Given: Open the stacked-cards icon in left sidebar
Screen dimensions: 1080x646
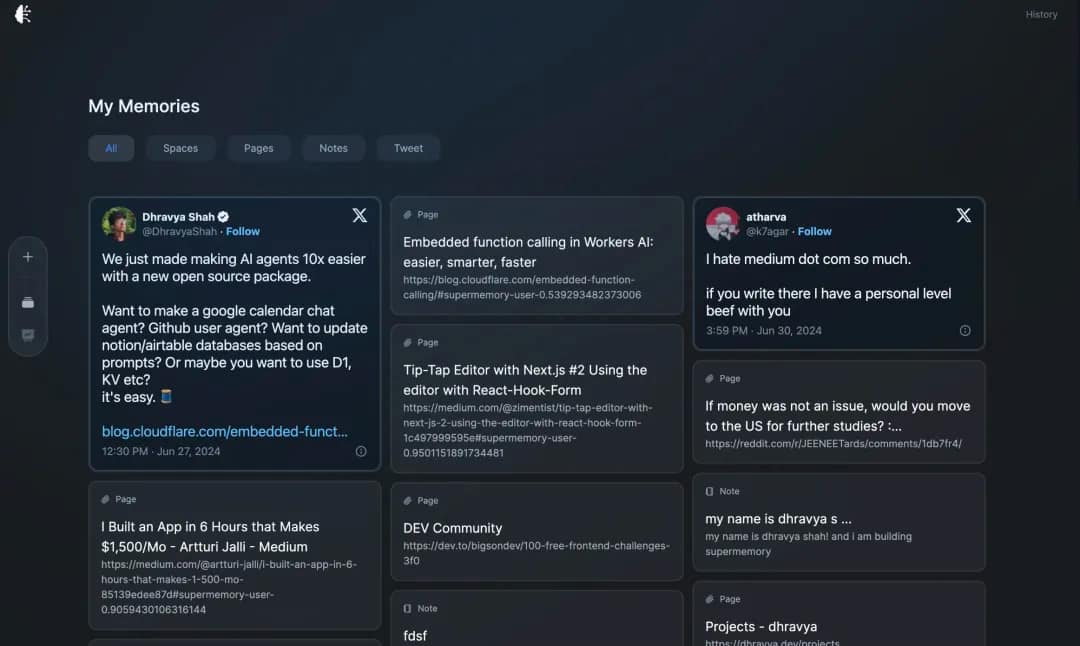Looking at the screenshot, I should pyautogui.click(x=28, y=302).
